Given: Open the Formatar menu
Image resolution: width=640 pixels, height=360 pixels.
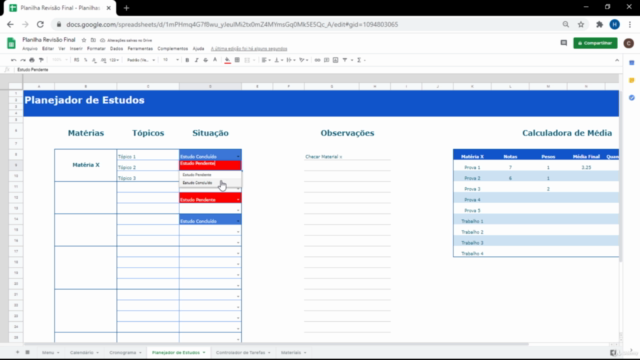Looking at the screenshot, I should click(96, 49).
